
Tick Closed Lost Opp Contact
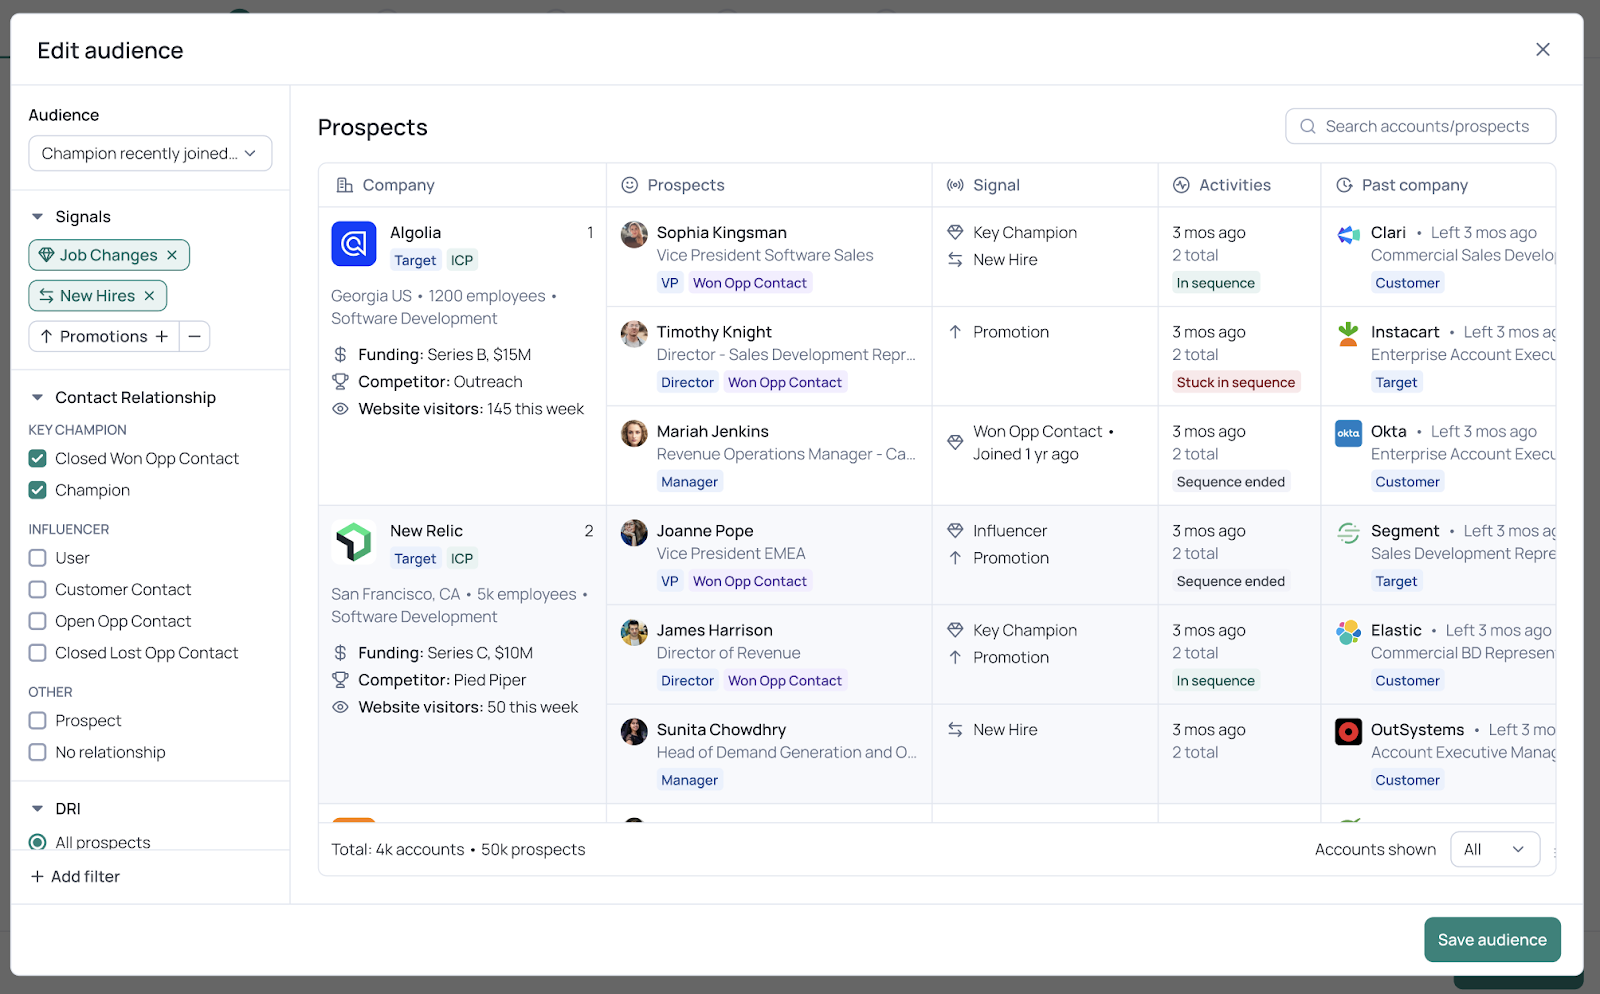tap(38, 653)
